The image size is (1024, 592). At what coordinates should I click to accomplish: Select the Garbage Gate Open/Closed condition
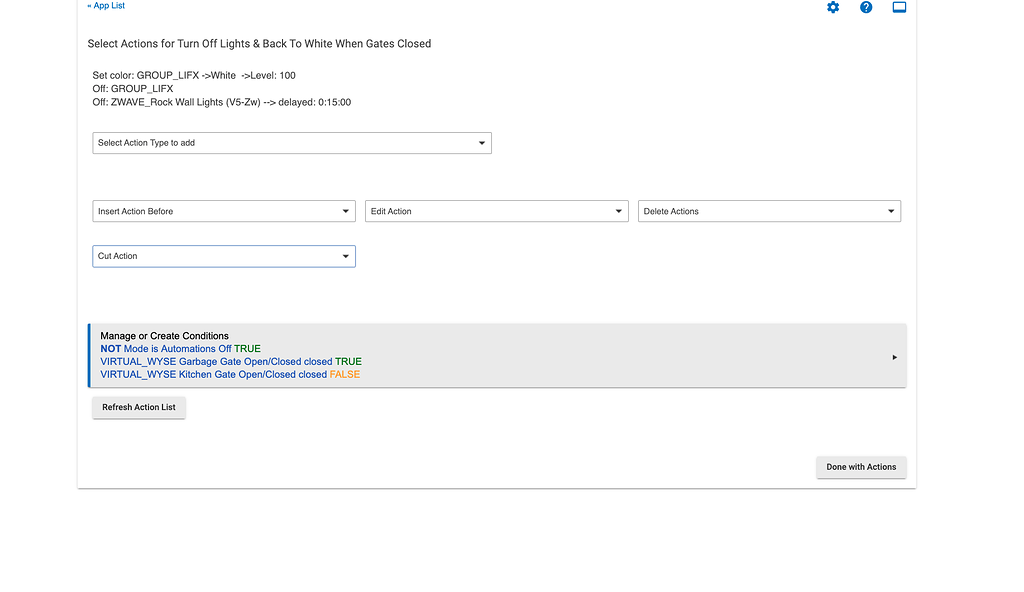tap(230, 362)
